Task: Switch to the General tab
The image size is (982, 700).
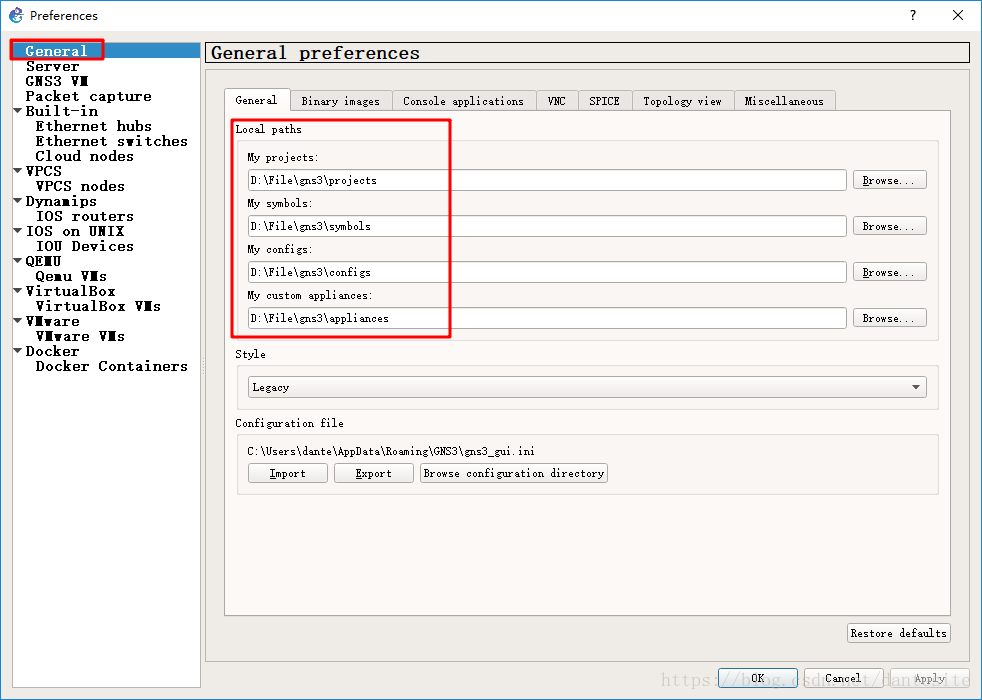Action: tap(257, 100)
